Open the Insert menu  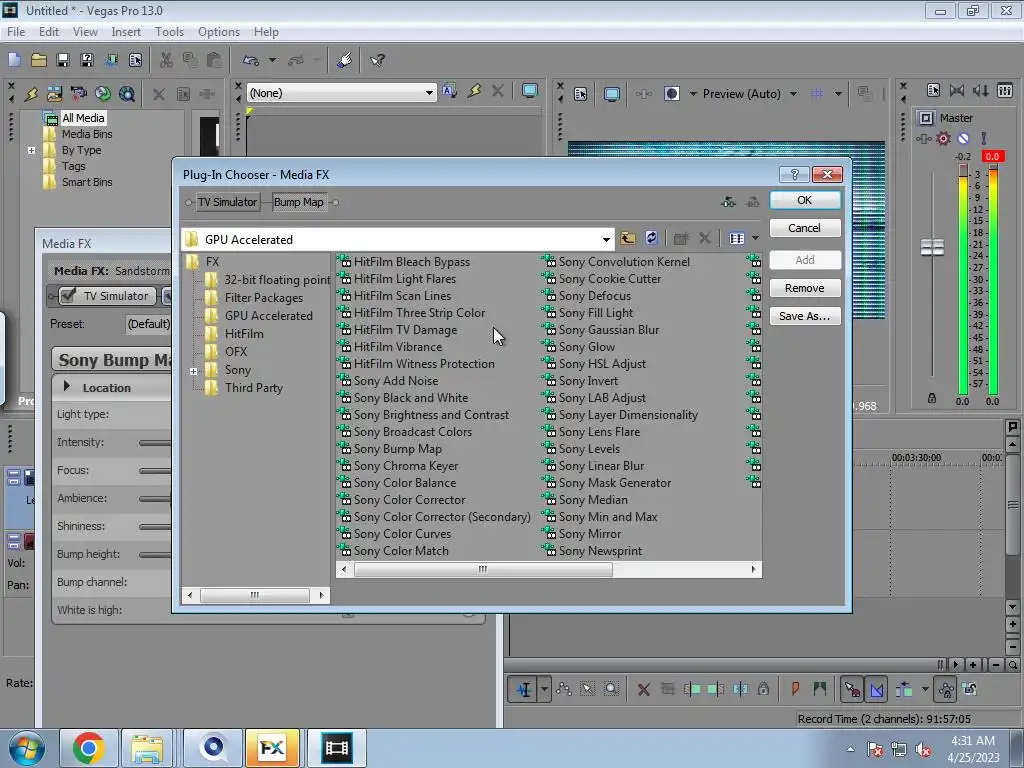pyautogui.click(x=126, y=31)
